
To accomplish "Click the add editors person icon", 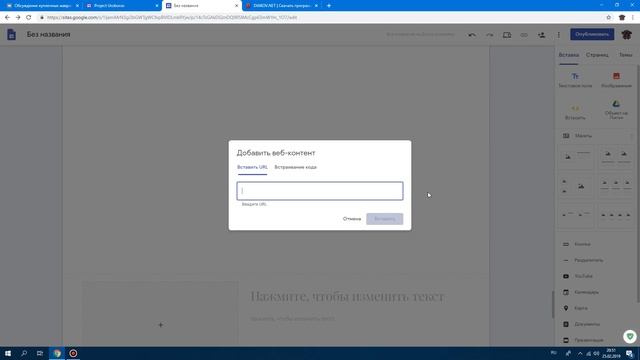I will (x=541, y=35).
